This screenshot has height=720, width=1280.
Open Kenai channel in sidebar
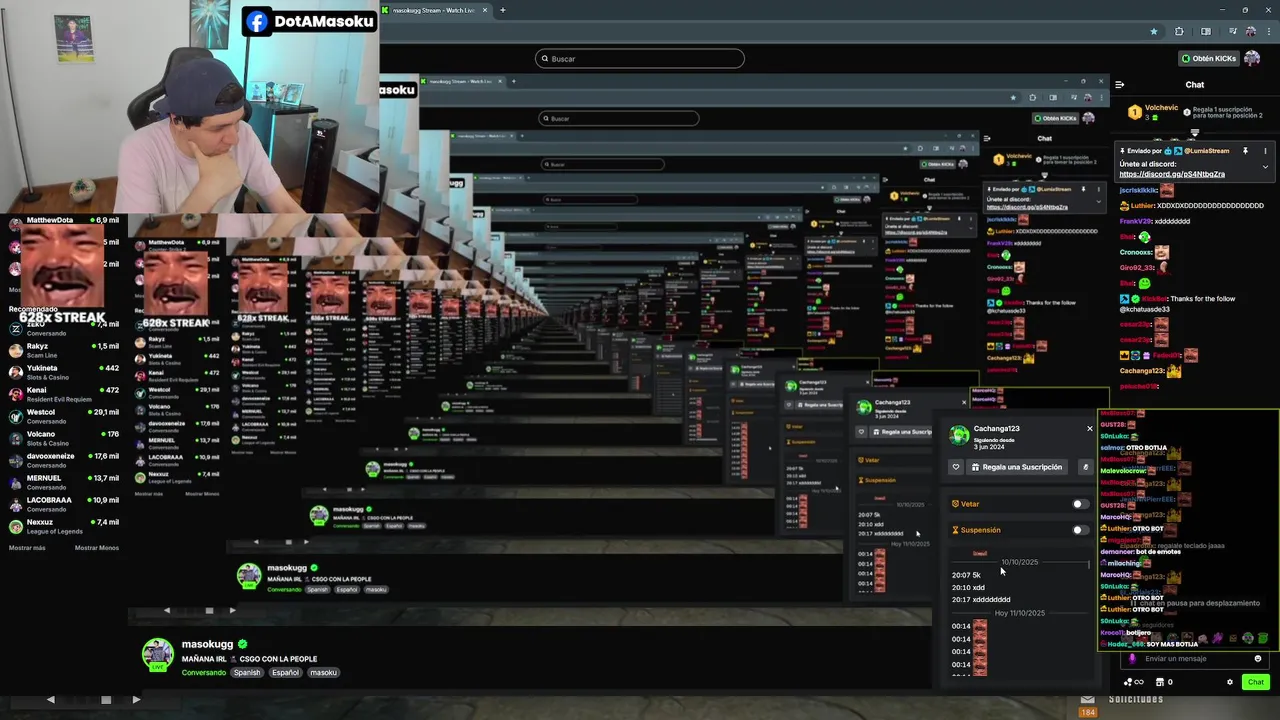64,394
